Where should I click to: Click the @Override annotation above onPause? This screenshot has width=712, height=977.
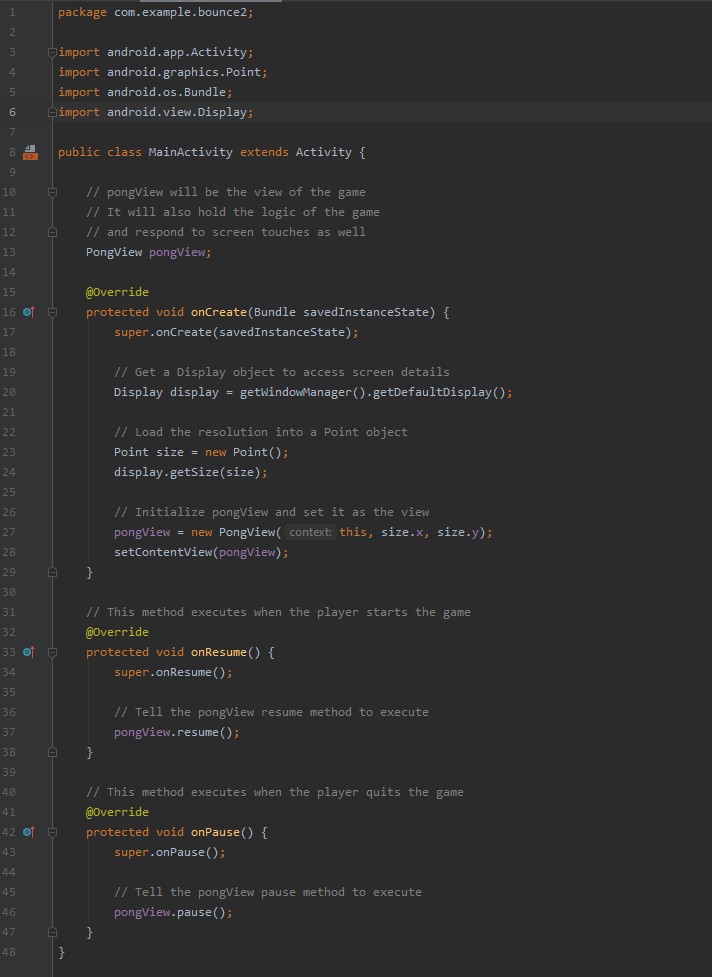click(117, 813)
